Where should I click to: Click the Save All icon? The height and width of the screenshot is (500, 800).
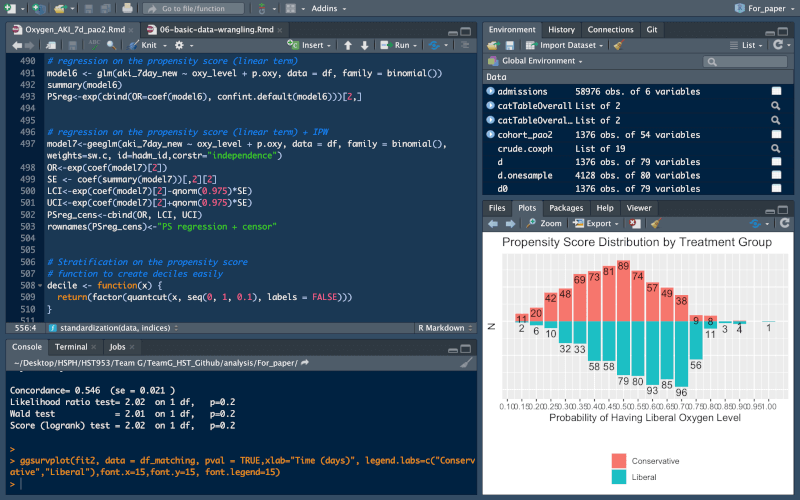106,8
